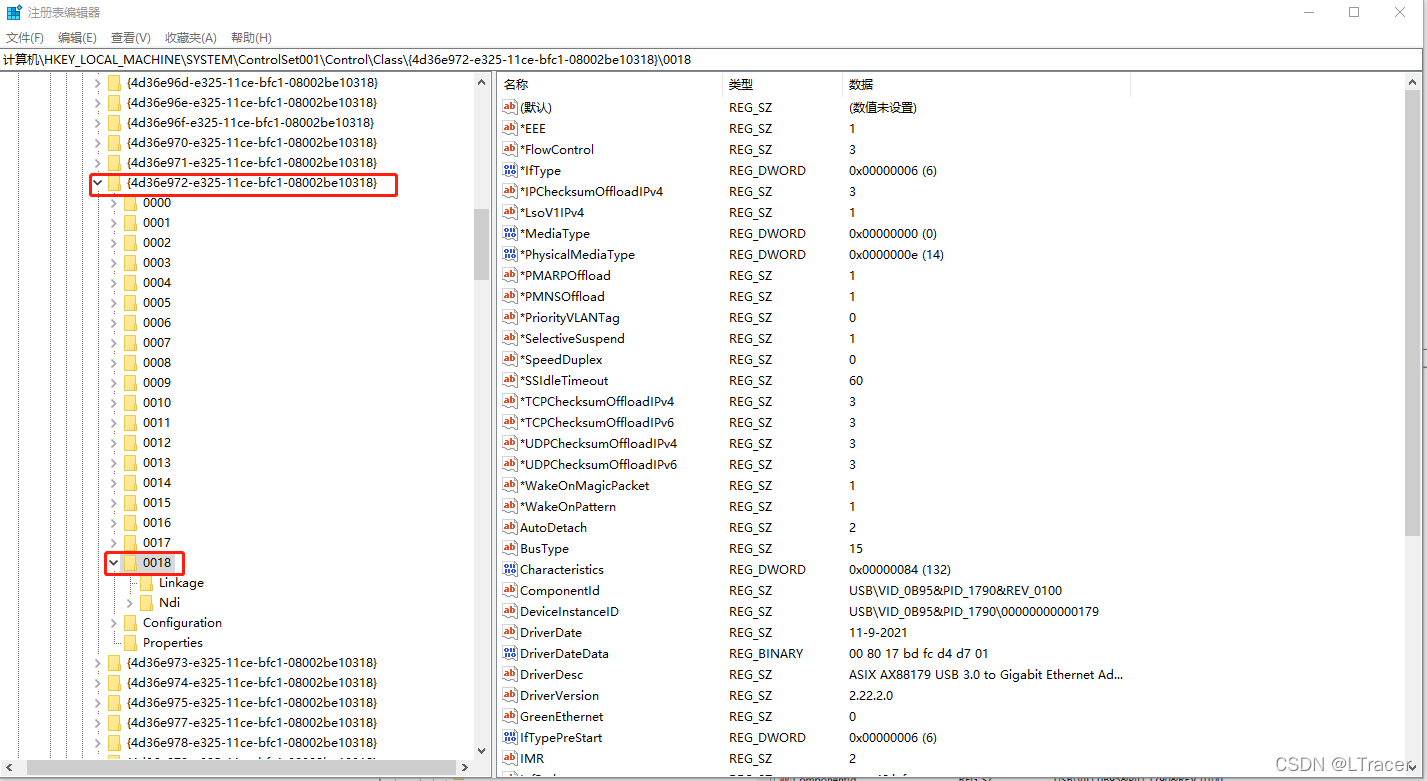The width and height of the screenshot is (1427, 781).
Task: Click the icon for IfTypePreStart value
Action: tap(510, 737)
